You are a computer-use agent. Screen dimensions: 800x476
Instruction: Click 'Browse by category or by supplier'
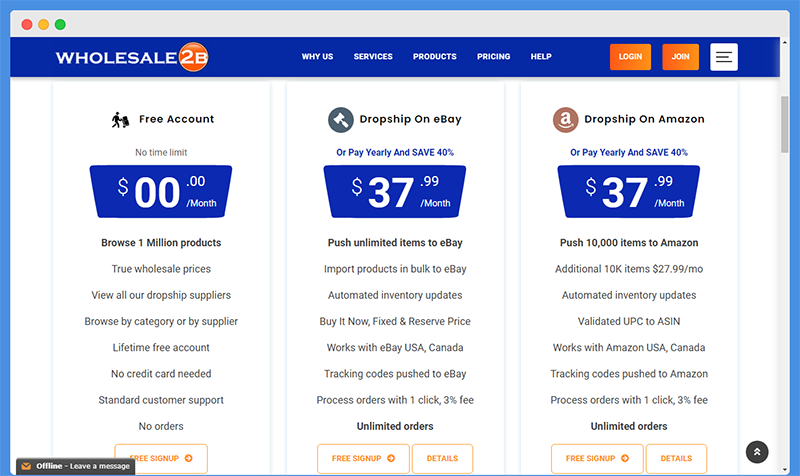161,321
